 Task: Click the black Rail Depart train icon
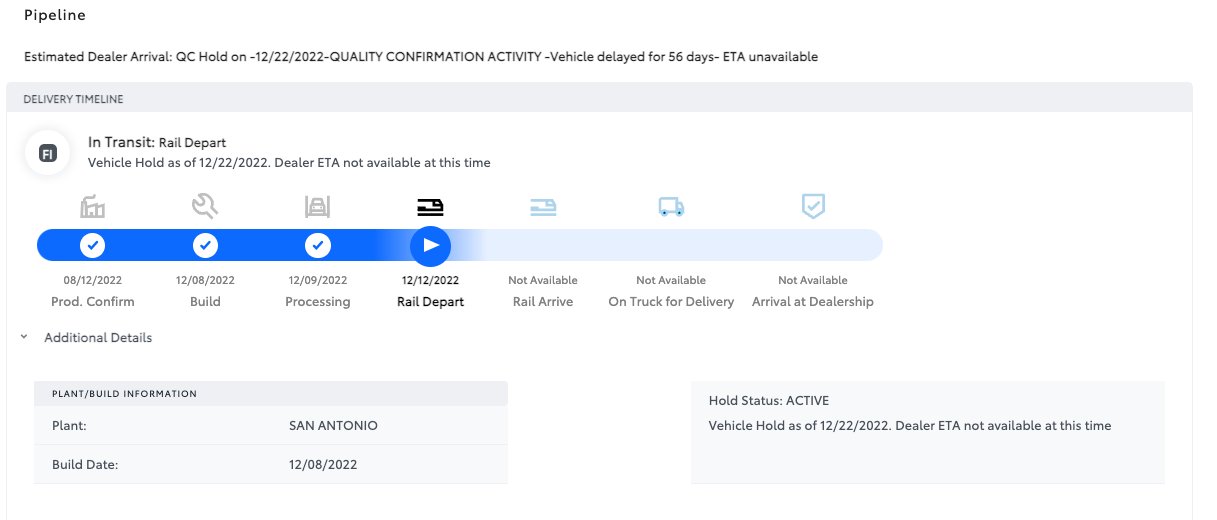[x=430, y=207]
